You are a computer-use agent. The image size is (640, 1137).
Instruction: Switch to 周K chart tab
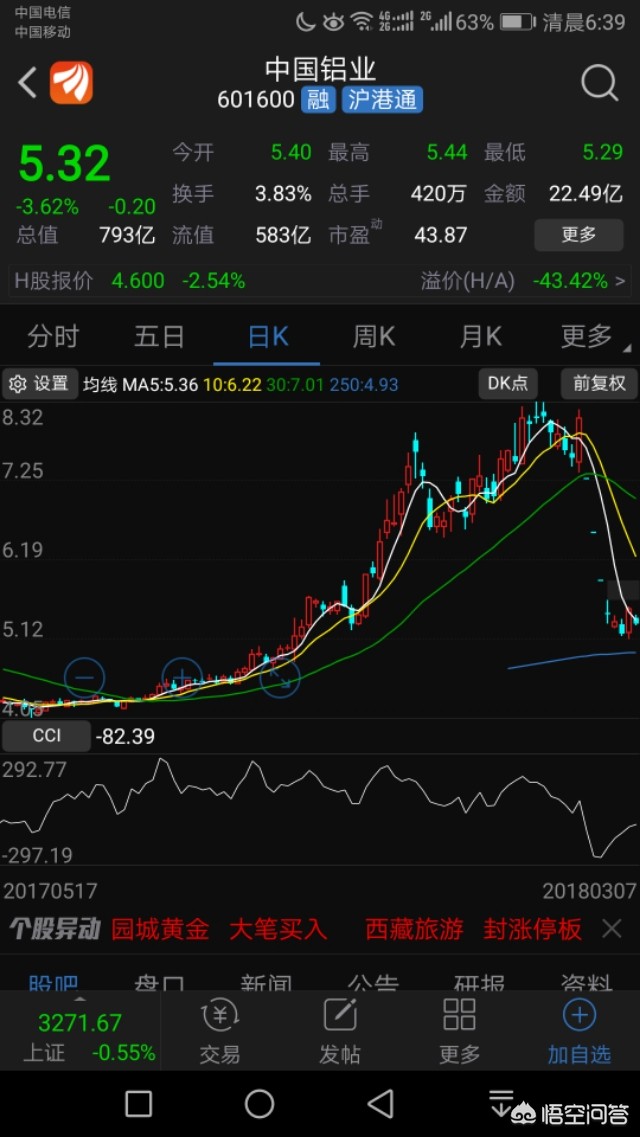(x=373, y=336)
